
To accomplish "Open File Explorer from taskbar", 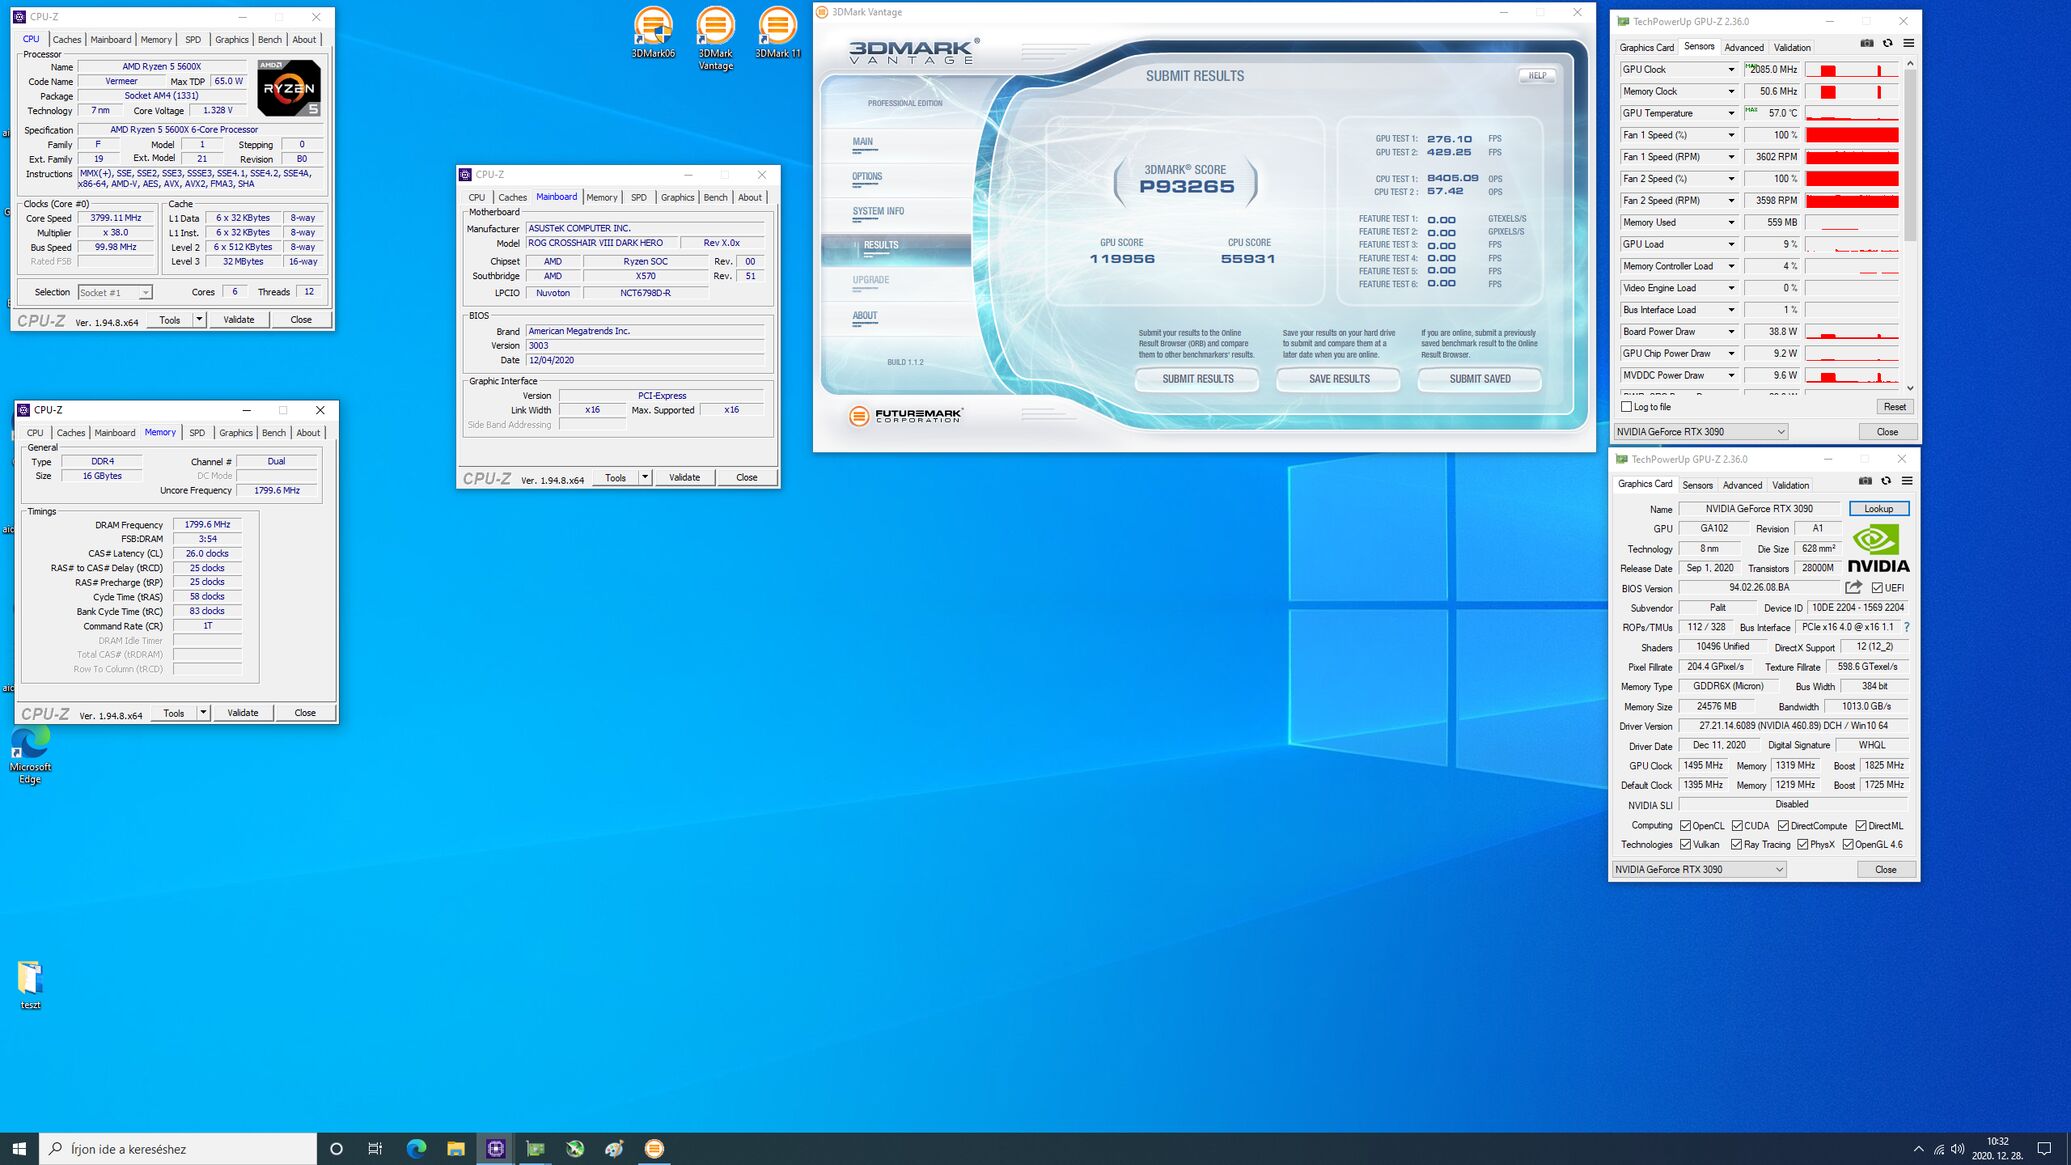I will 456,1148.
